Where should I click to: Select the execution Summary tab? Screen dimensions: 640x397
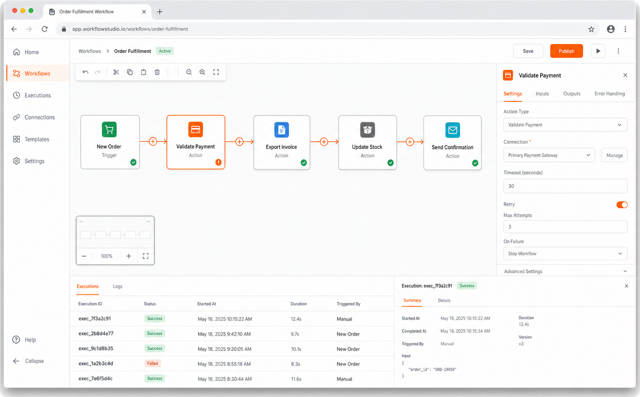click(412, 301)
